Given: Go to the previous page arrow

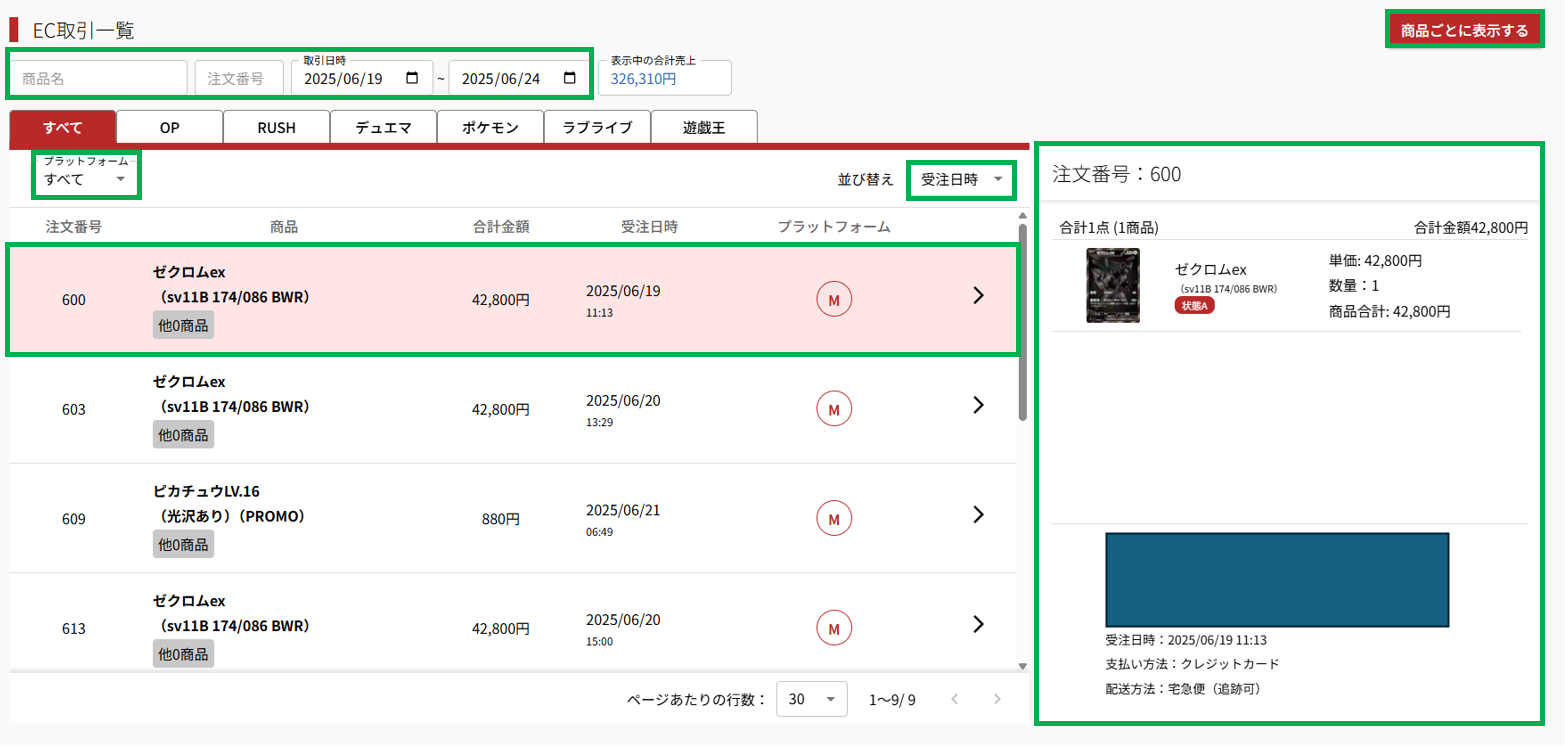Looking at the screenshot, I should [x=954, y=699].
